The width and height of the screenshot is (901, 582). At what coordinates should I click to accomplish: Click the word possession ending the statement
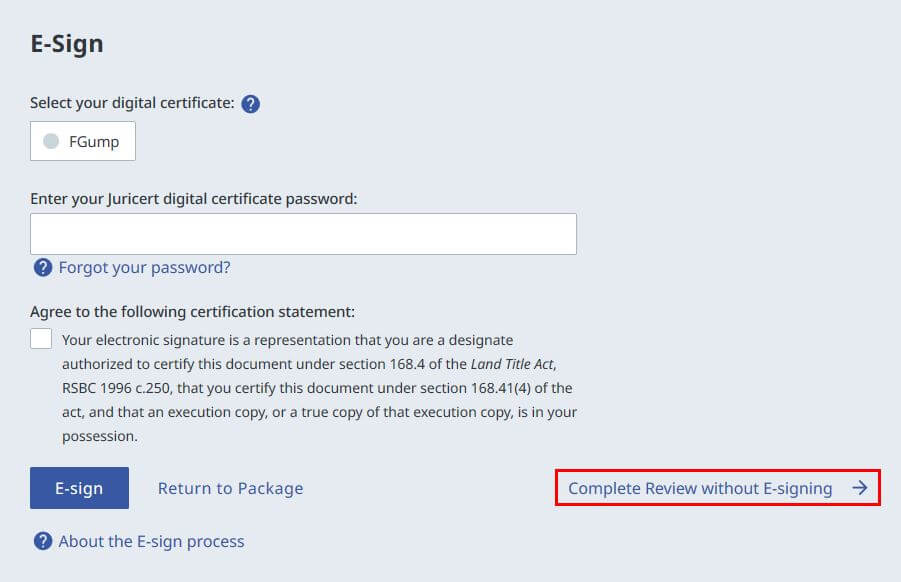point(98,436)
